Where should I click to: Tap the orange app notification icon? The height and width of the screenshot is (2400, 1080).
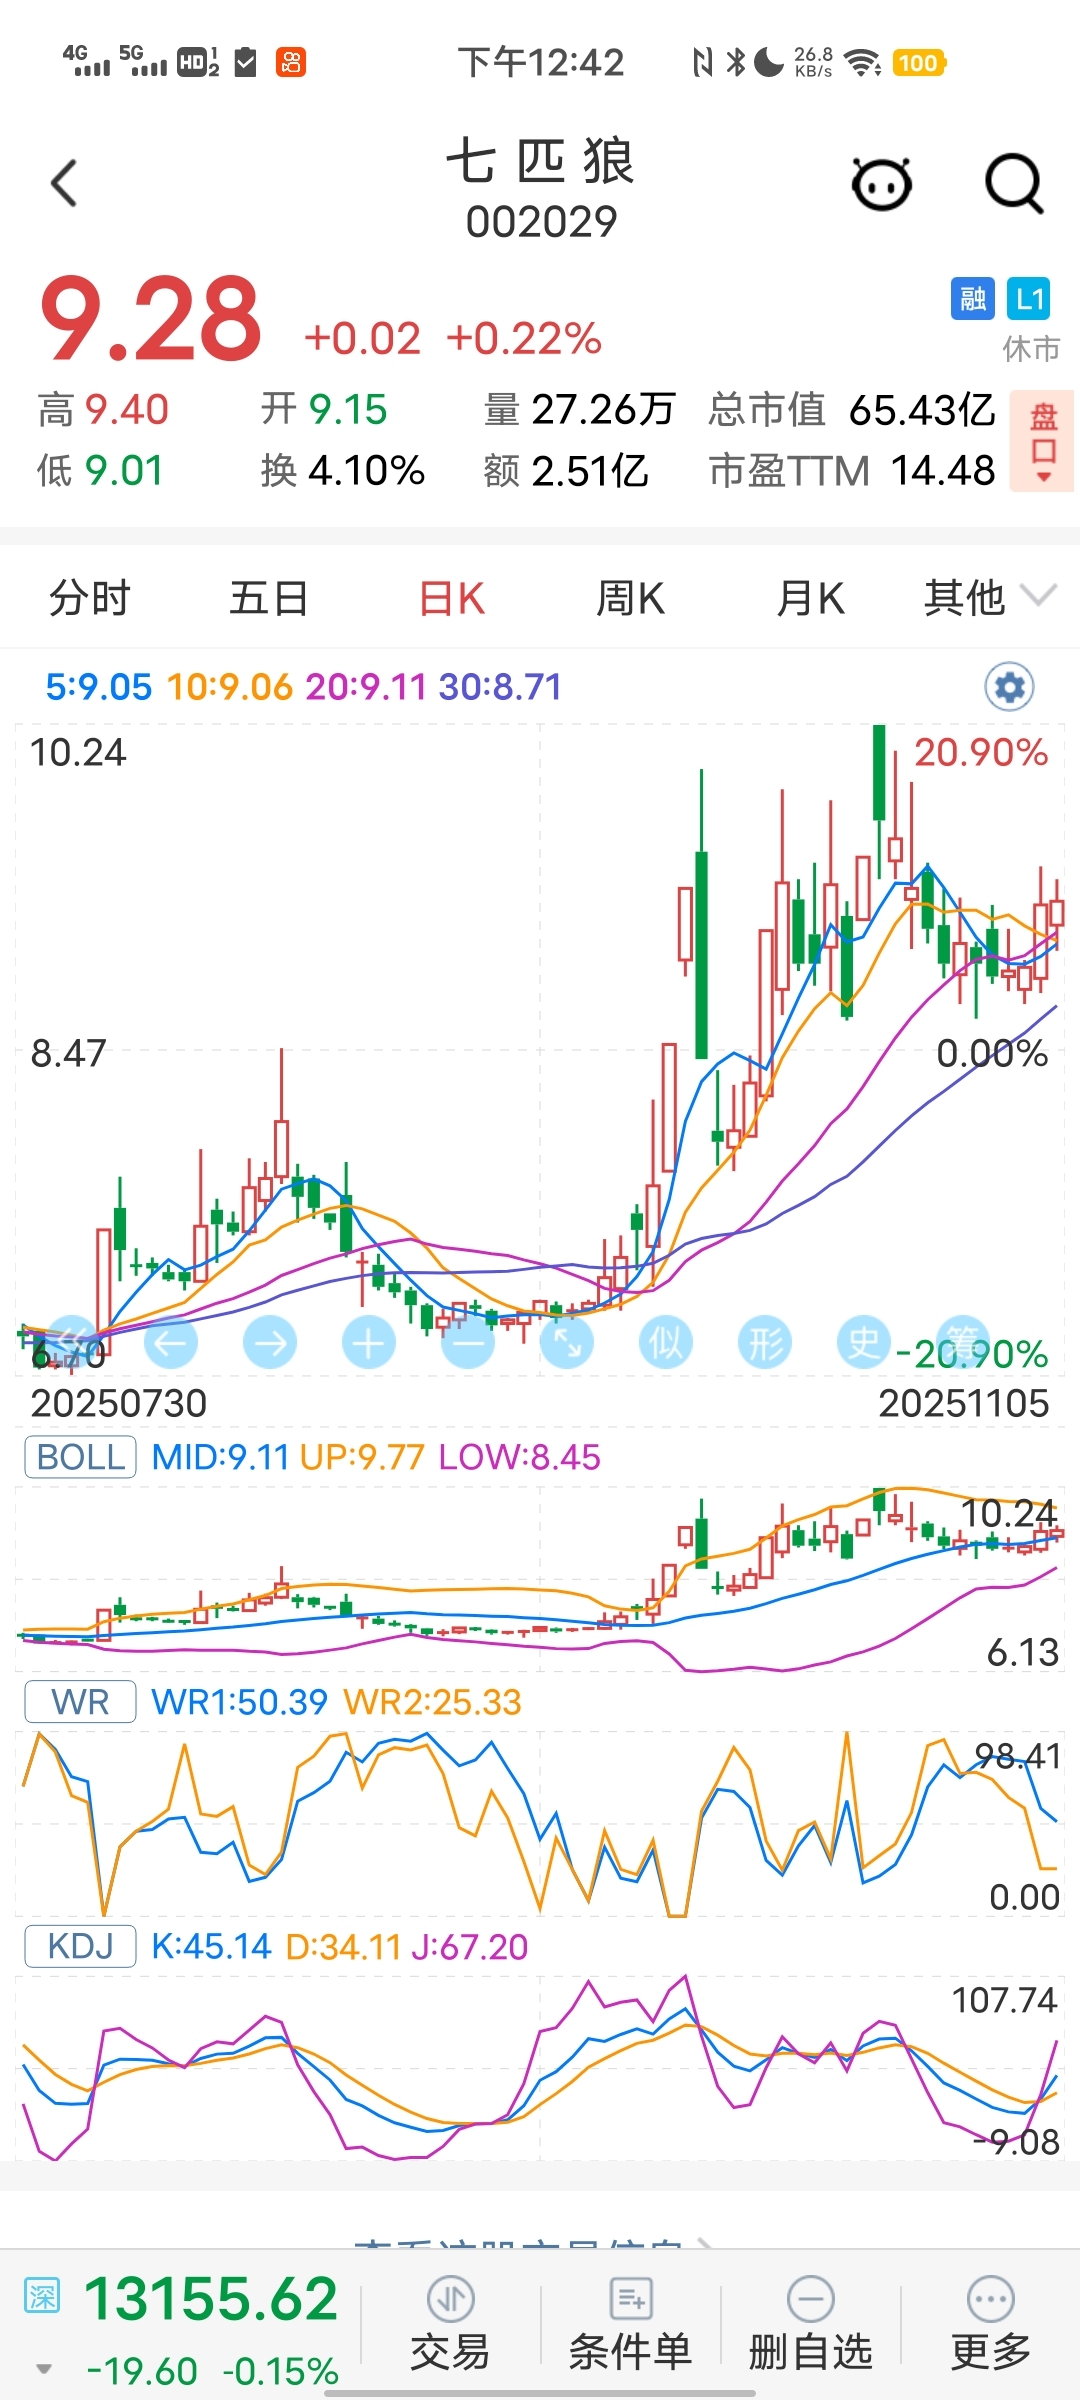(x=291, y=62)
